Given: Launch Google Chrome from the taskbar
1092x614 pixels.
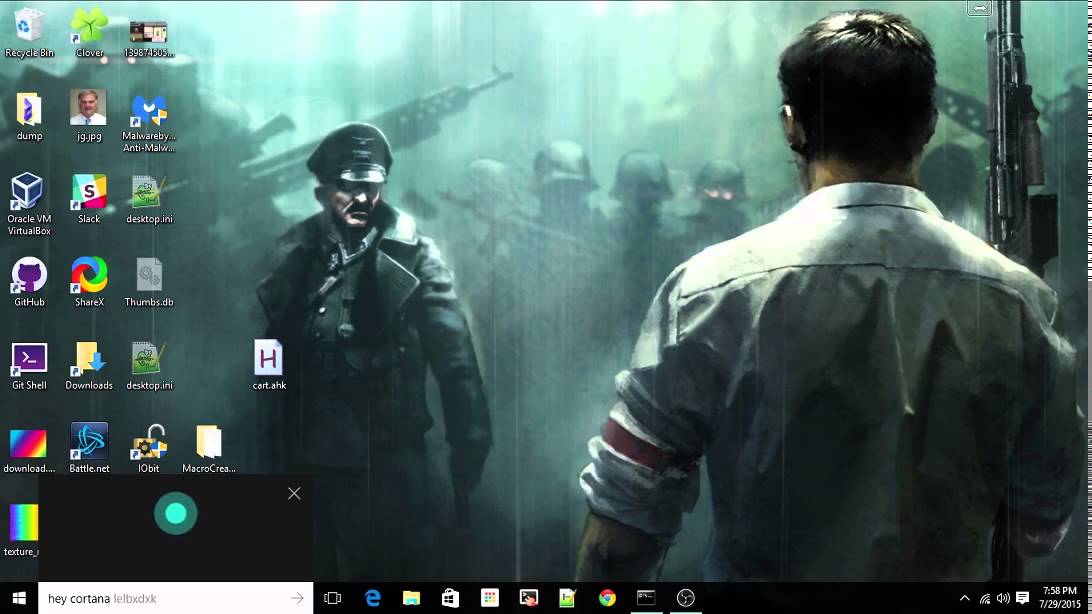Looking at the screenshot, I should [x=607, y=598].
